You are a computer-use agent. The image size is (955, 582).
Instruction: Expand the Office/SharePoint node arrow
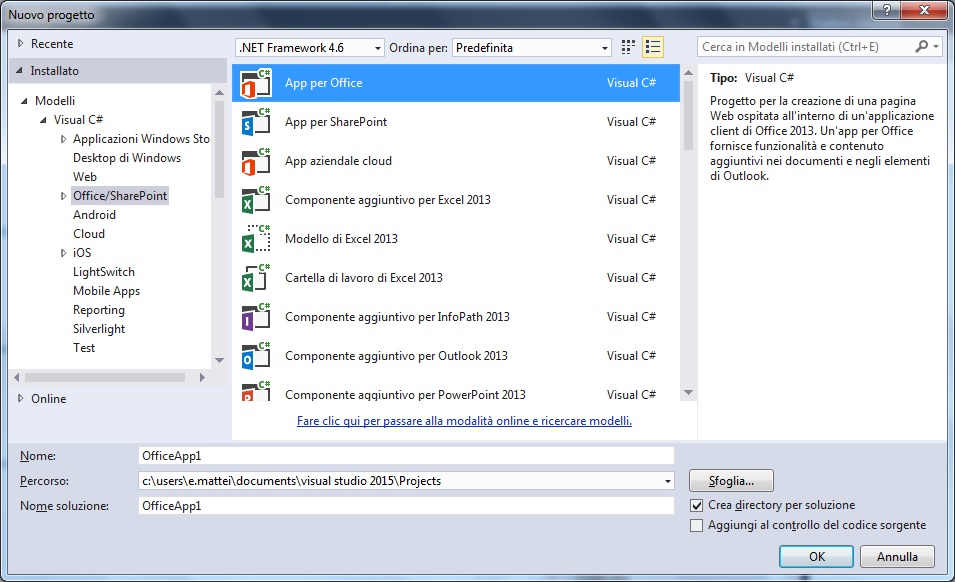click(x=63, y=196)
